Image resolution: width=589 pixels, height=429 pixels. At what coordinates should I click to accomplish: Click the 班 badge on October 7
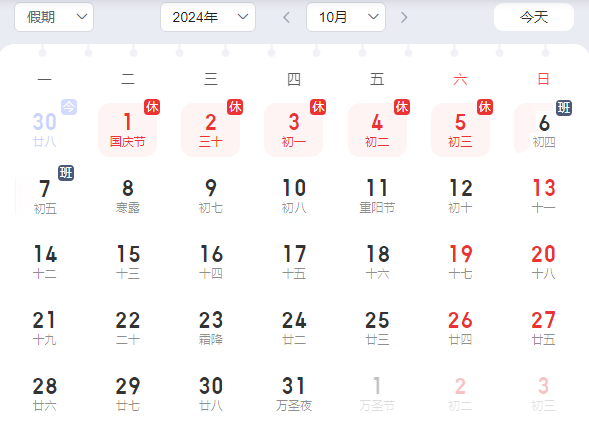tap(66, 173)
